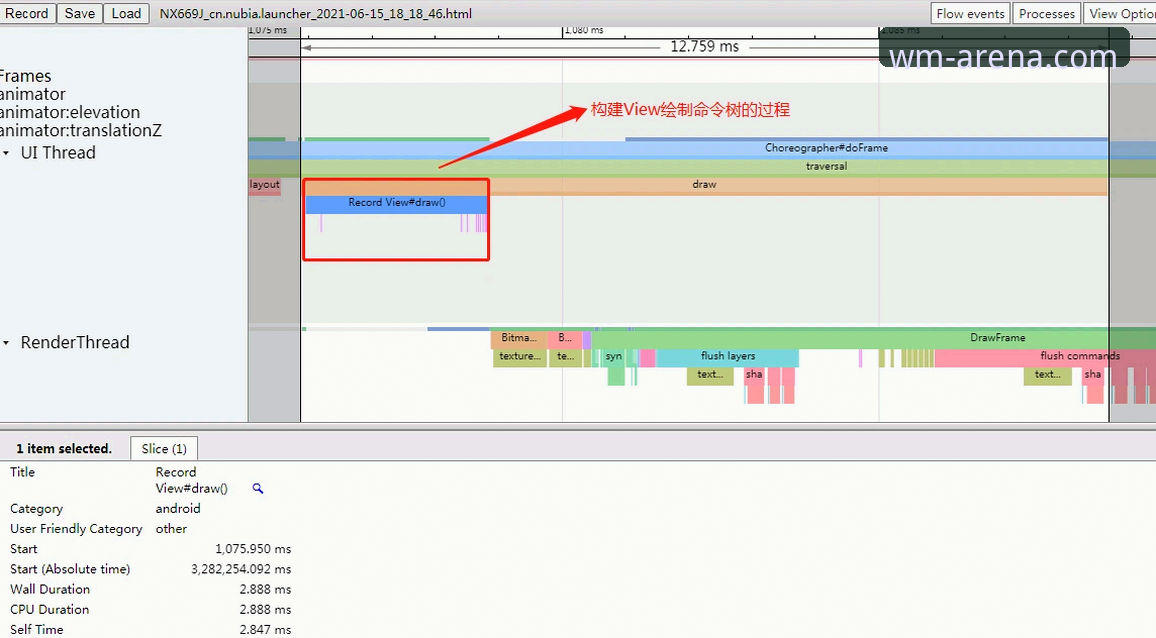
Task: Select the Record View#draw() slice
Action: (396, 203)
